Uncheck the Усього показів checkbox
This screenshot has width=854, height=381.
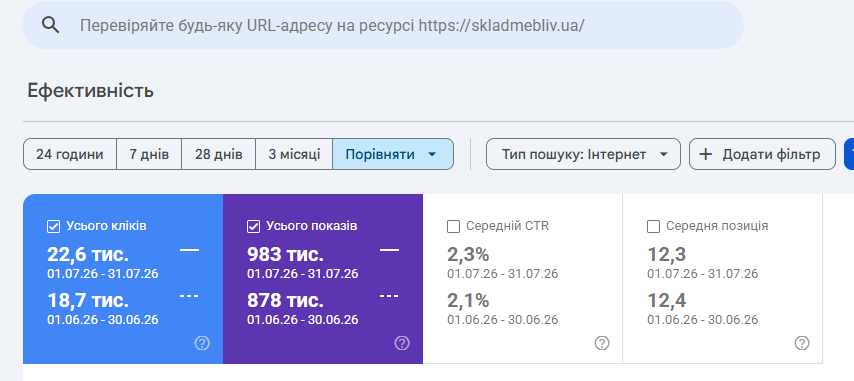click(253, 226)
